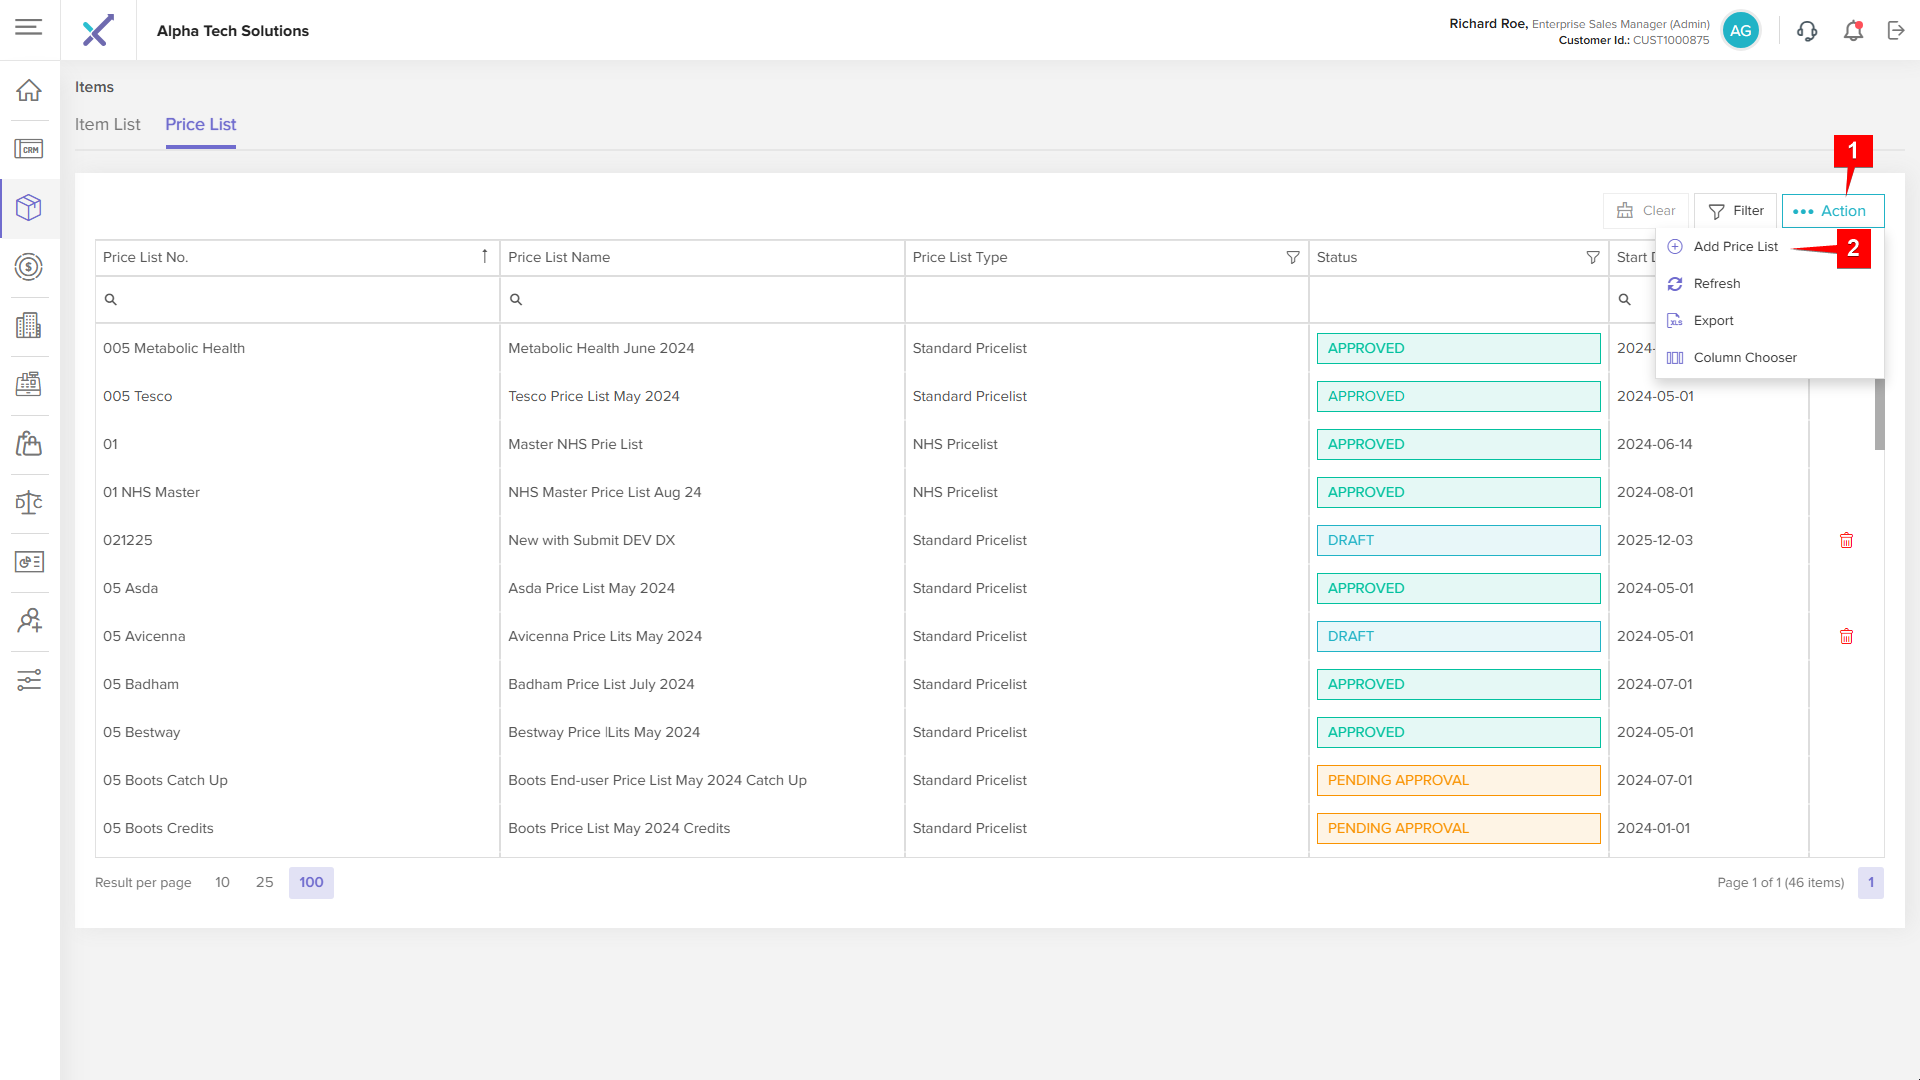Click the Home sidebar icon
1920x1080 pixels.
tap(29, 90)
